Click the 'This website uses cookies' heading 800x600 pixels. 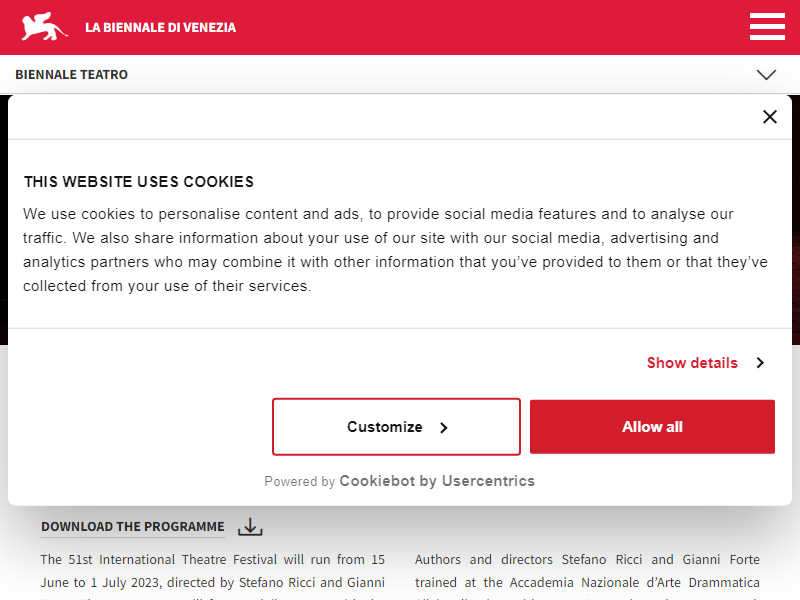[x=139, y=182]
